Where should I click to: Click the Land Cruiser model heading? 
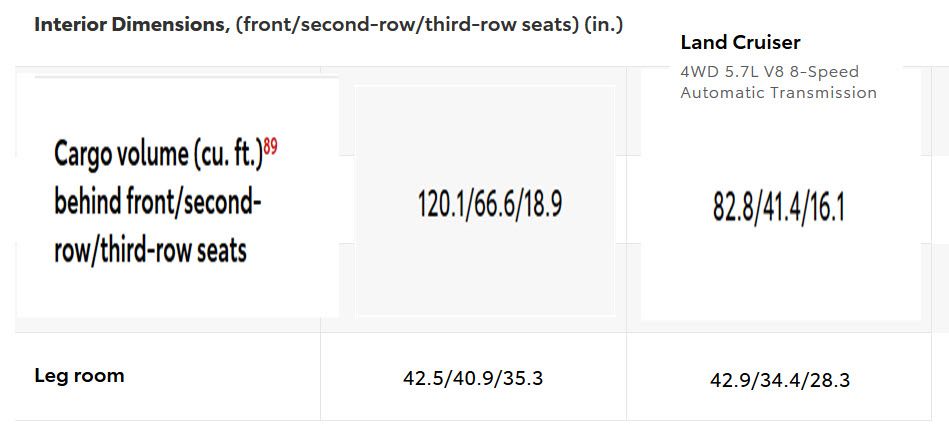click(x=740, y=42)
